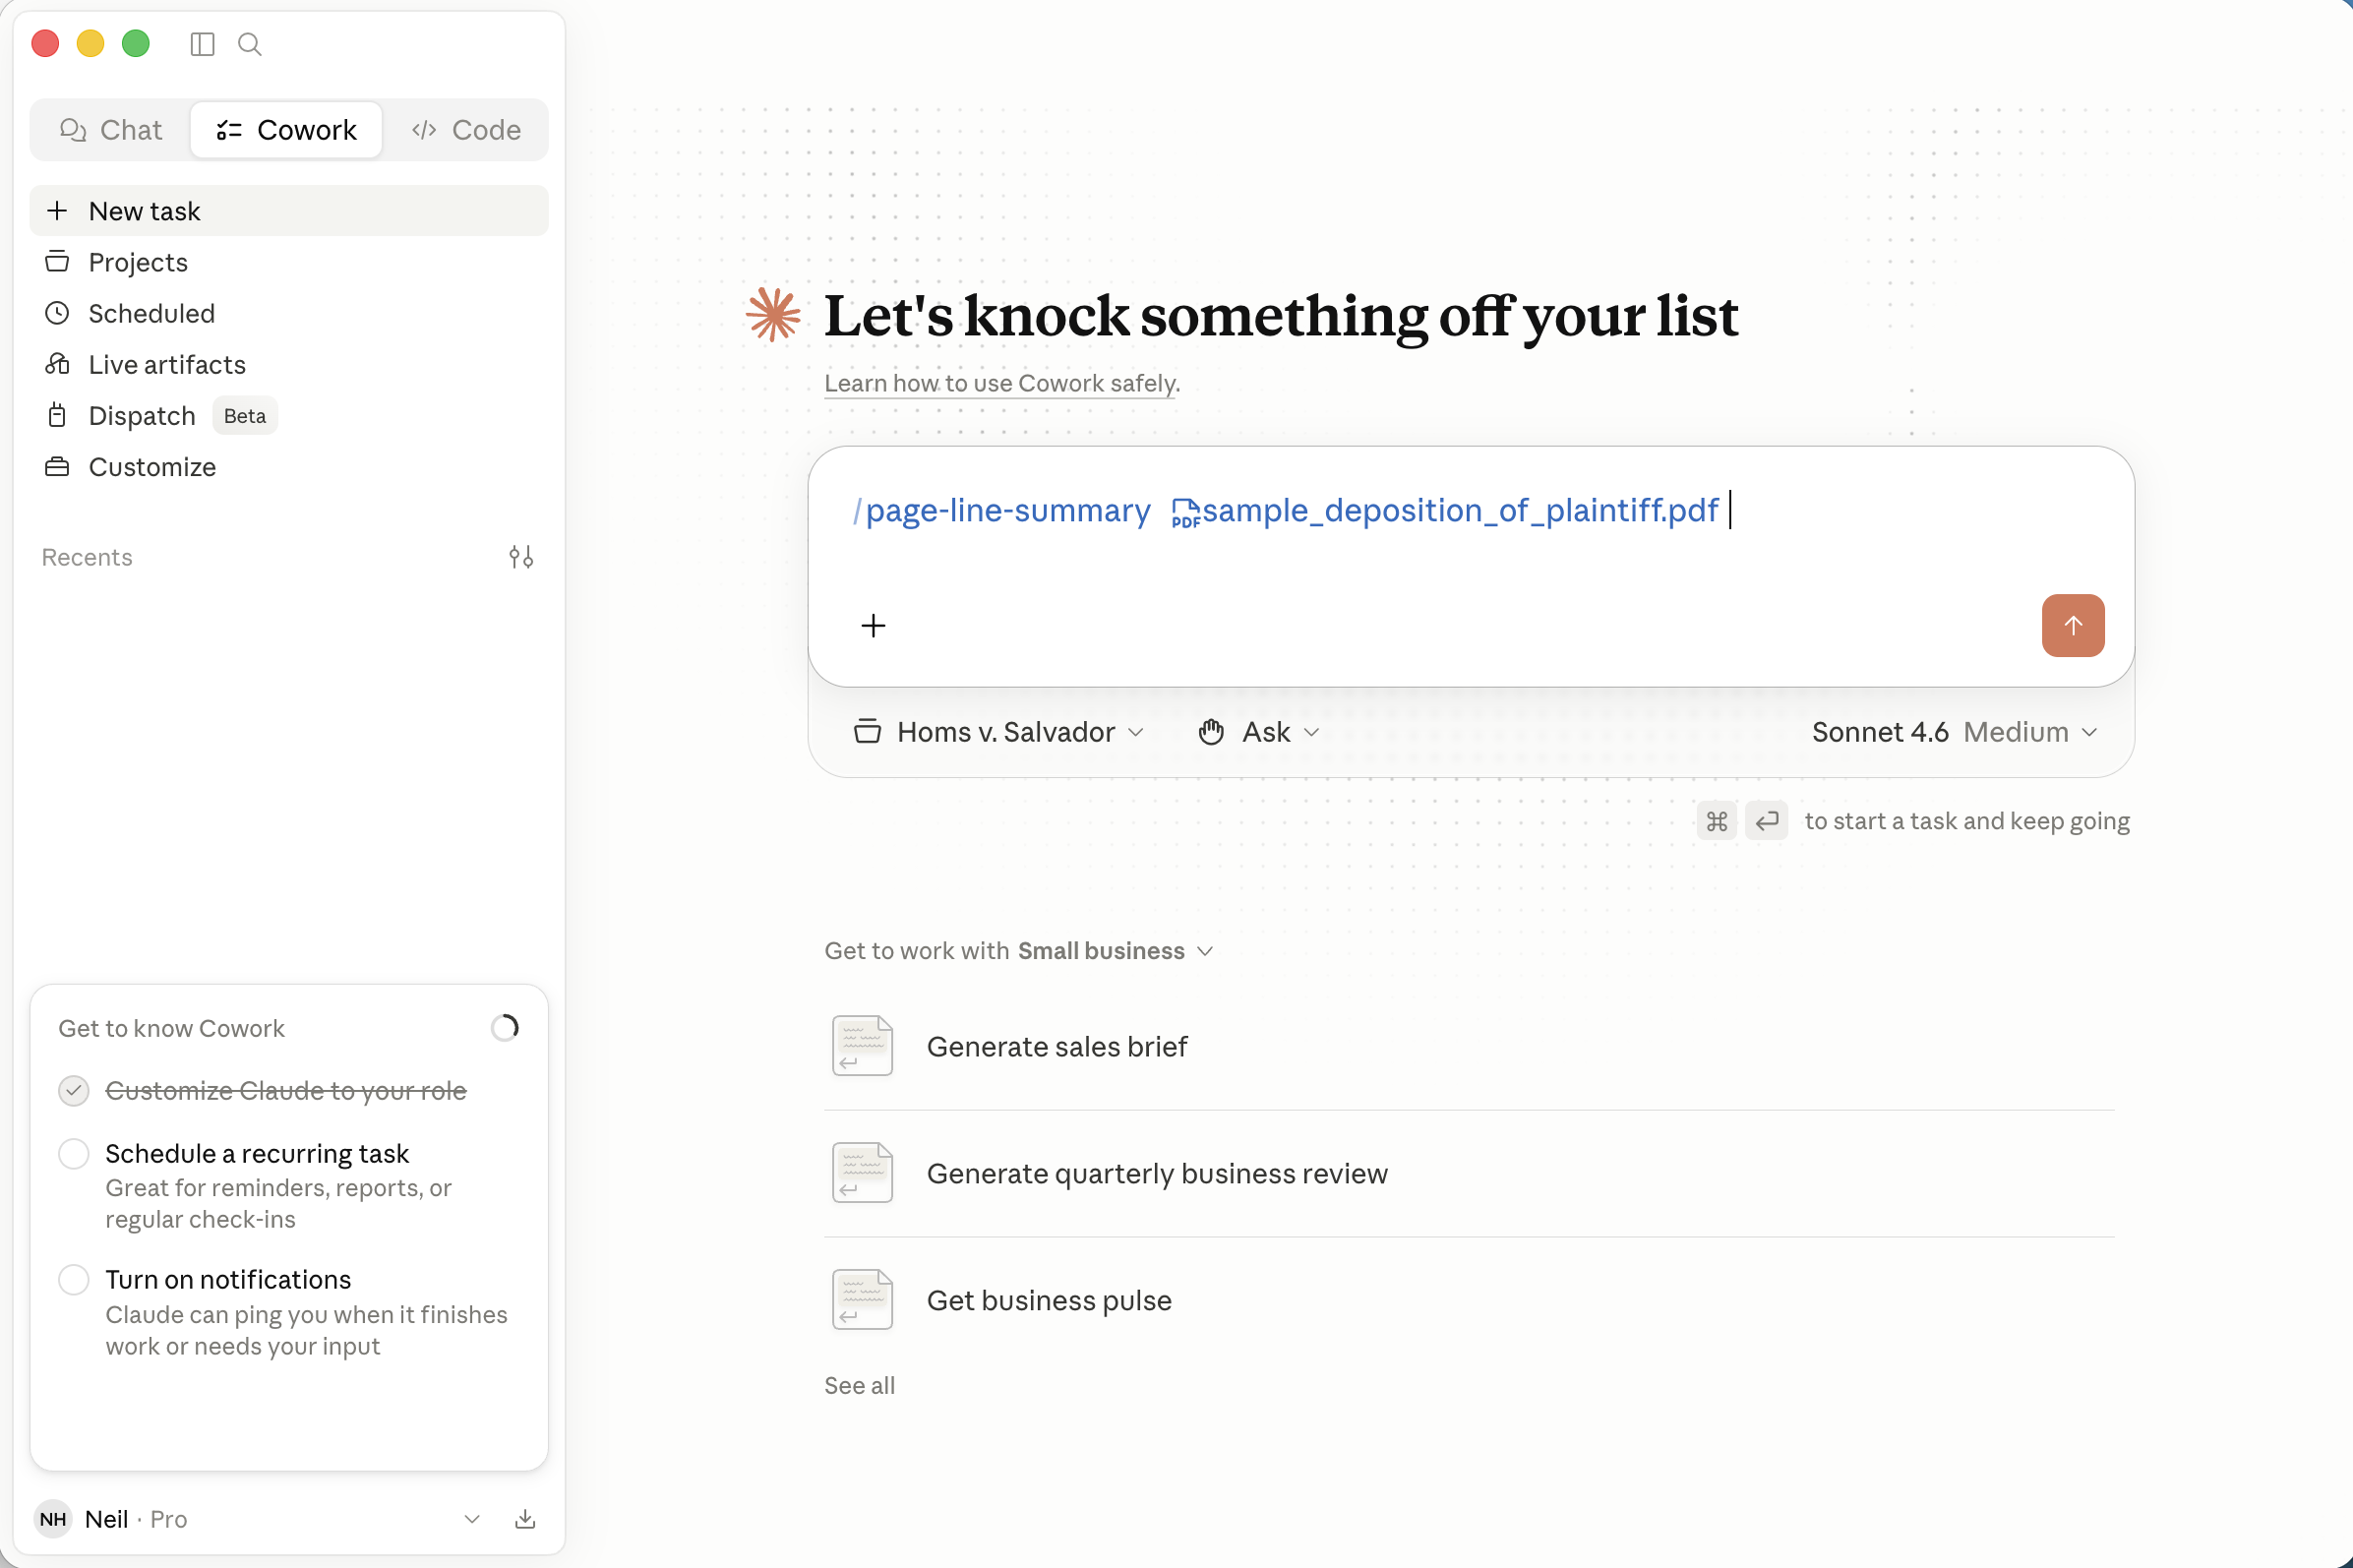Select the Cowork tab

click(x=286, y=130)
